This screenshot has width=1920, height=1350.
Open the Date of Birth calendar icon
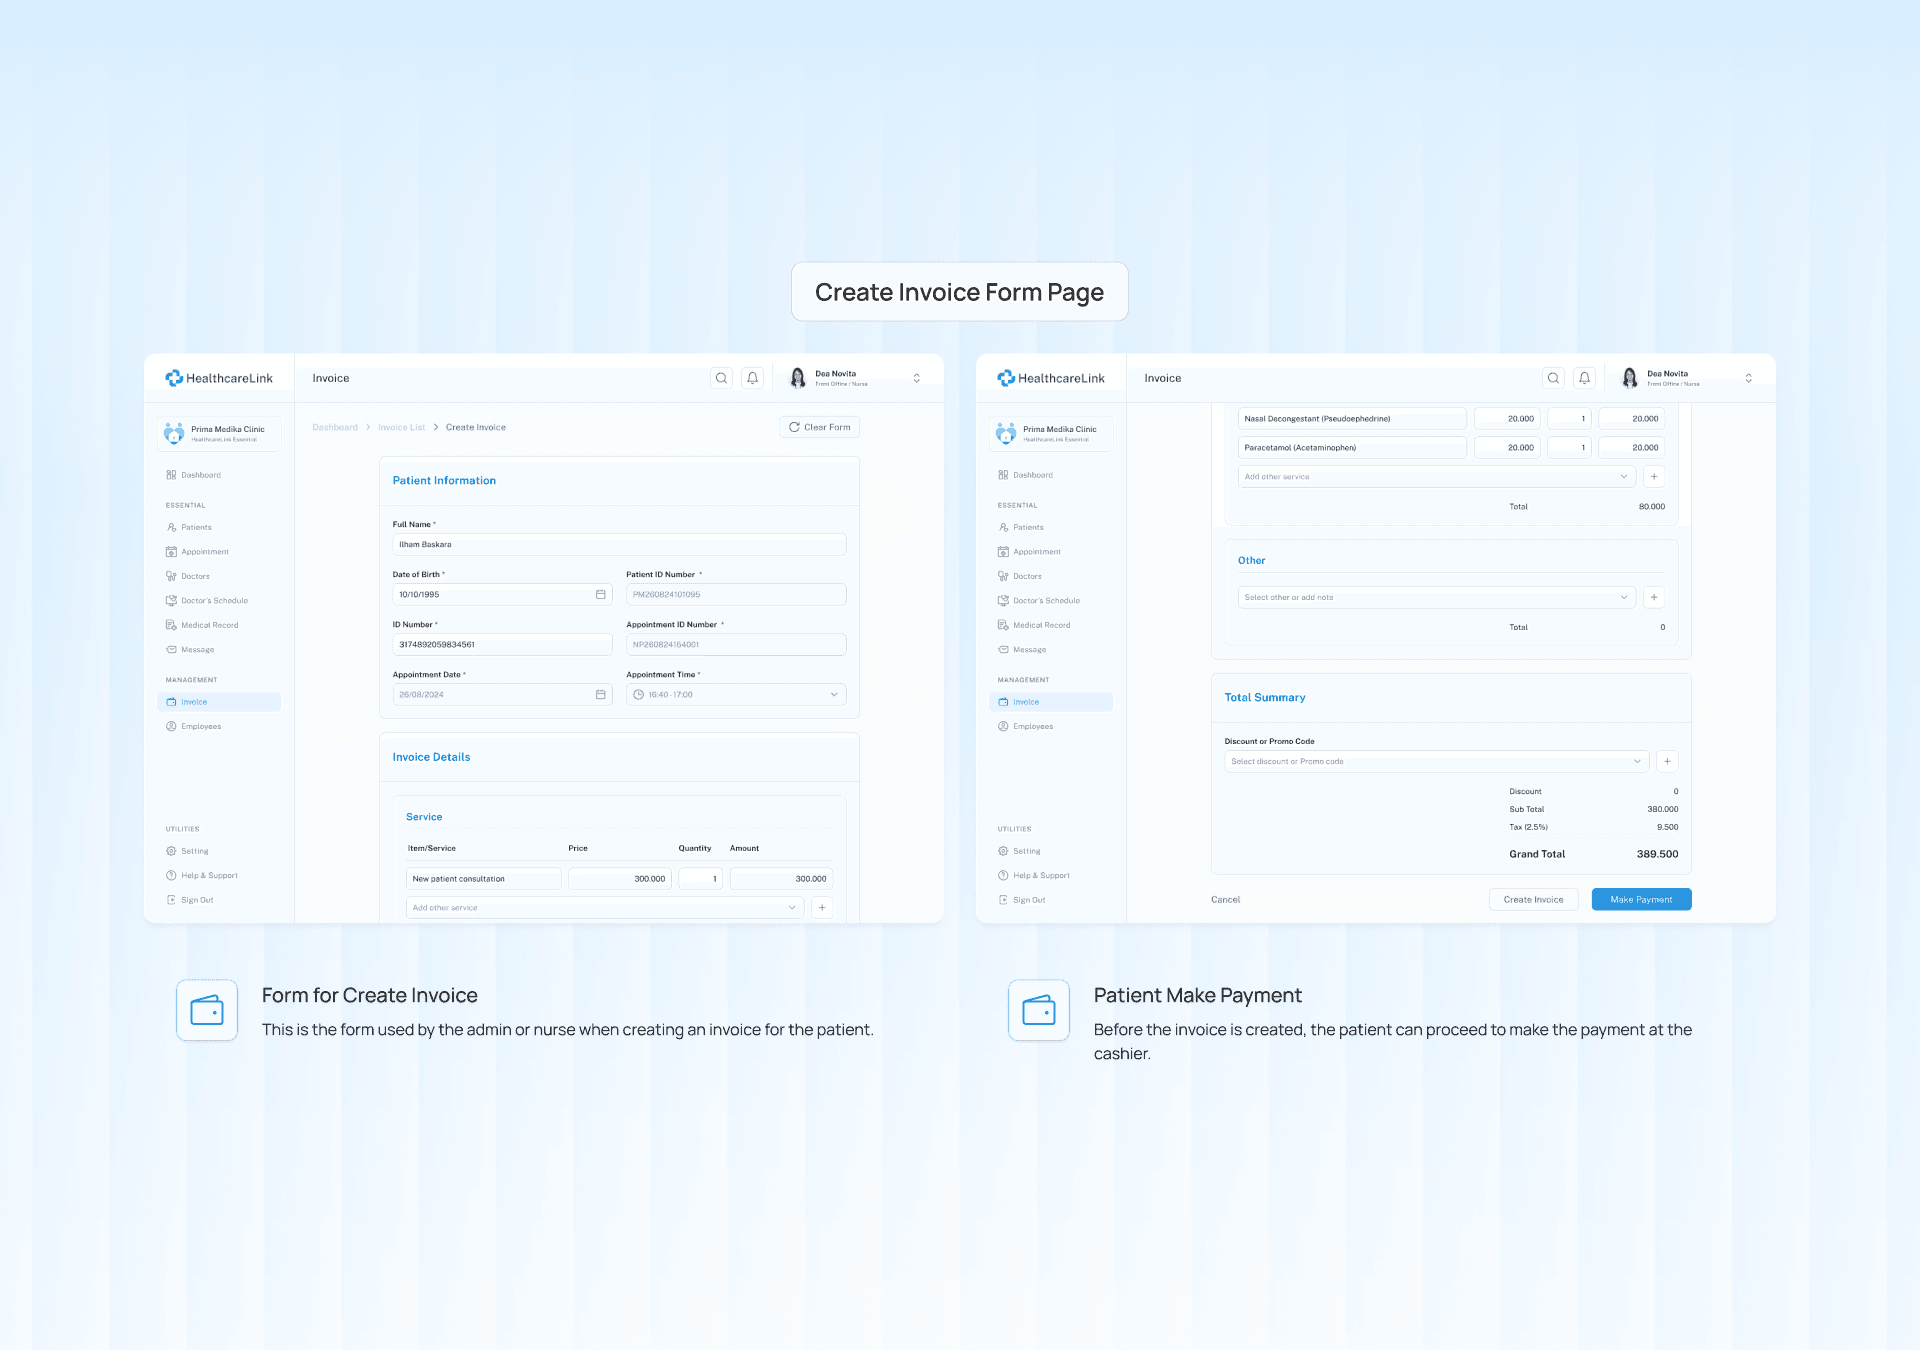[x=601, y=594]
